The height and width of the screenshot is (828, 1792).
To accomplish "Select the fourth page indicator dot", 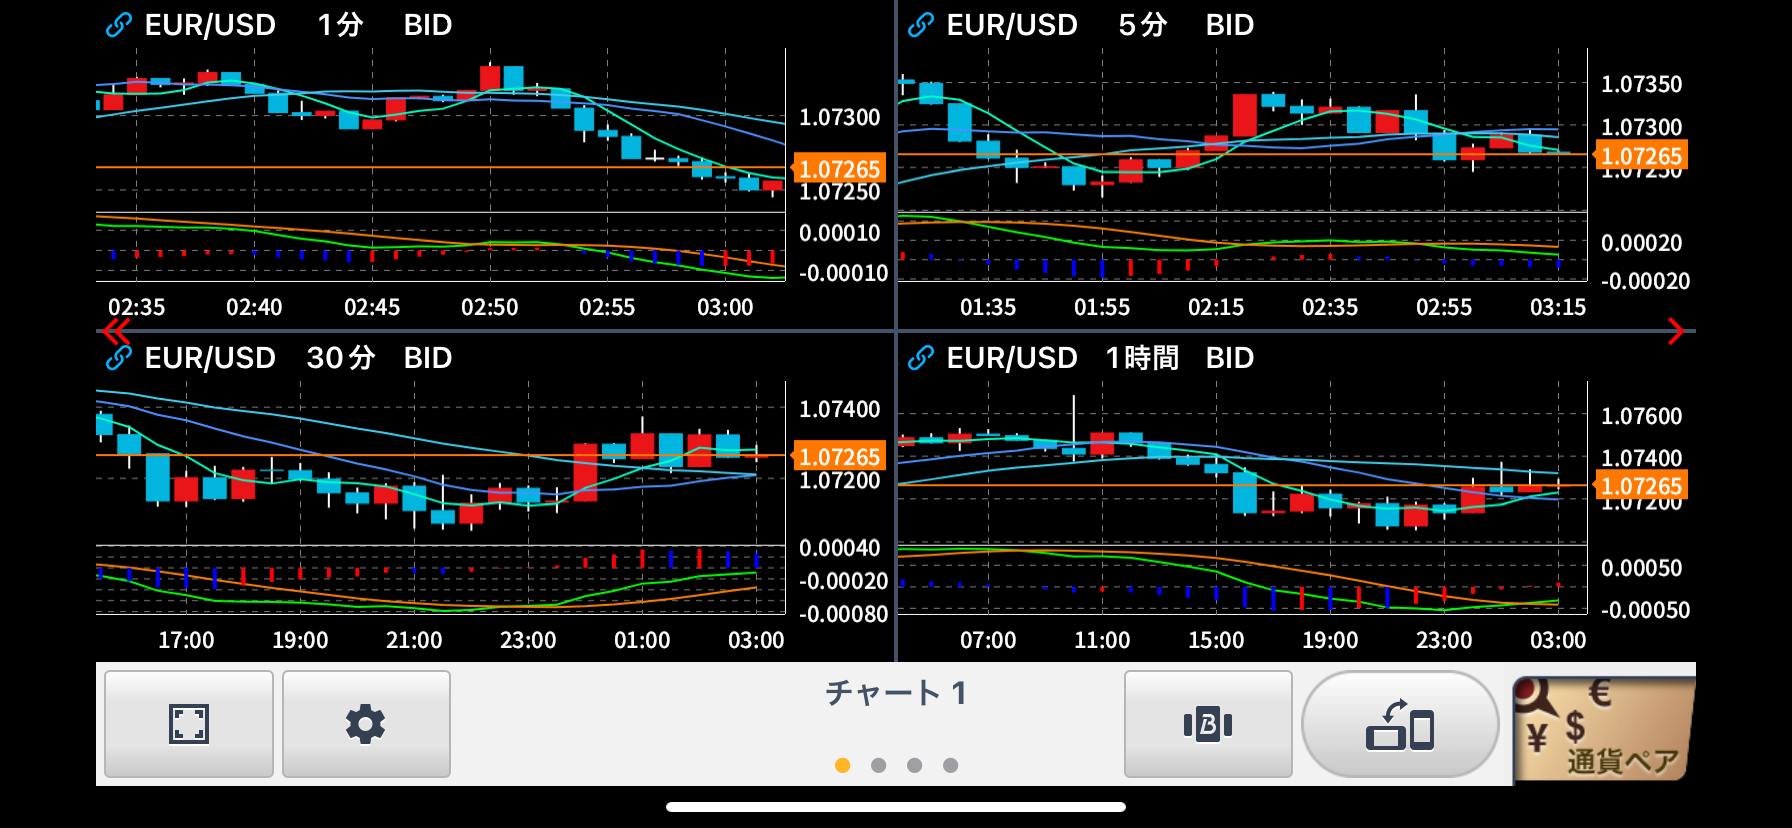I will click(951, 765).
